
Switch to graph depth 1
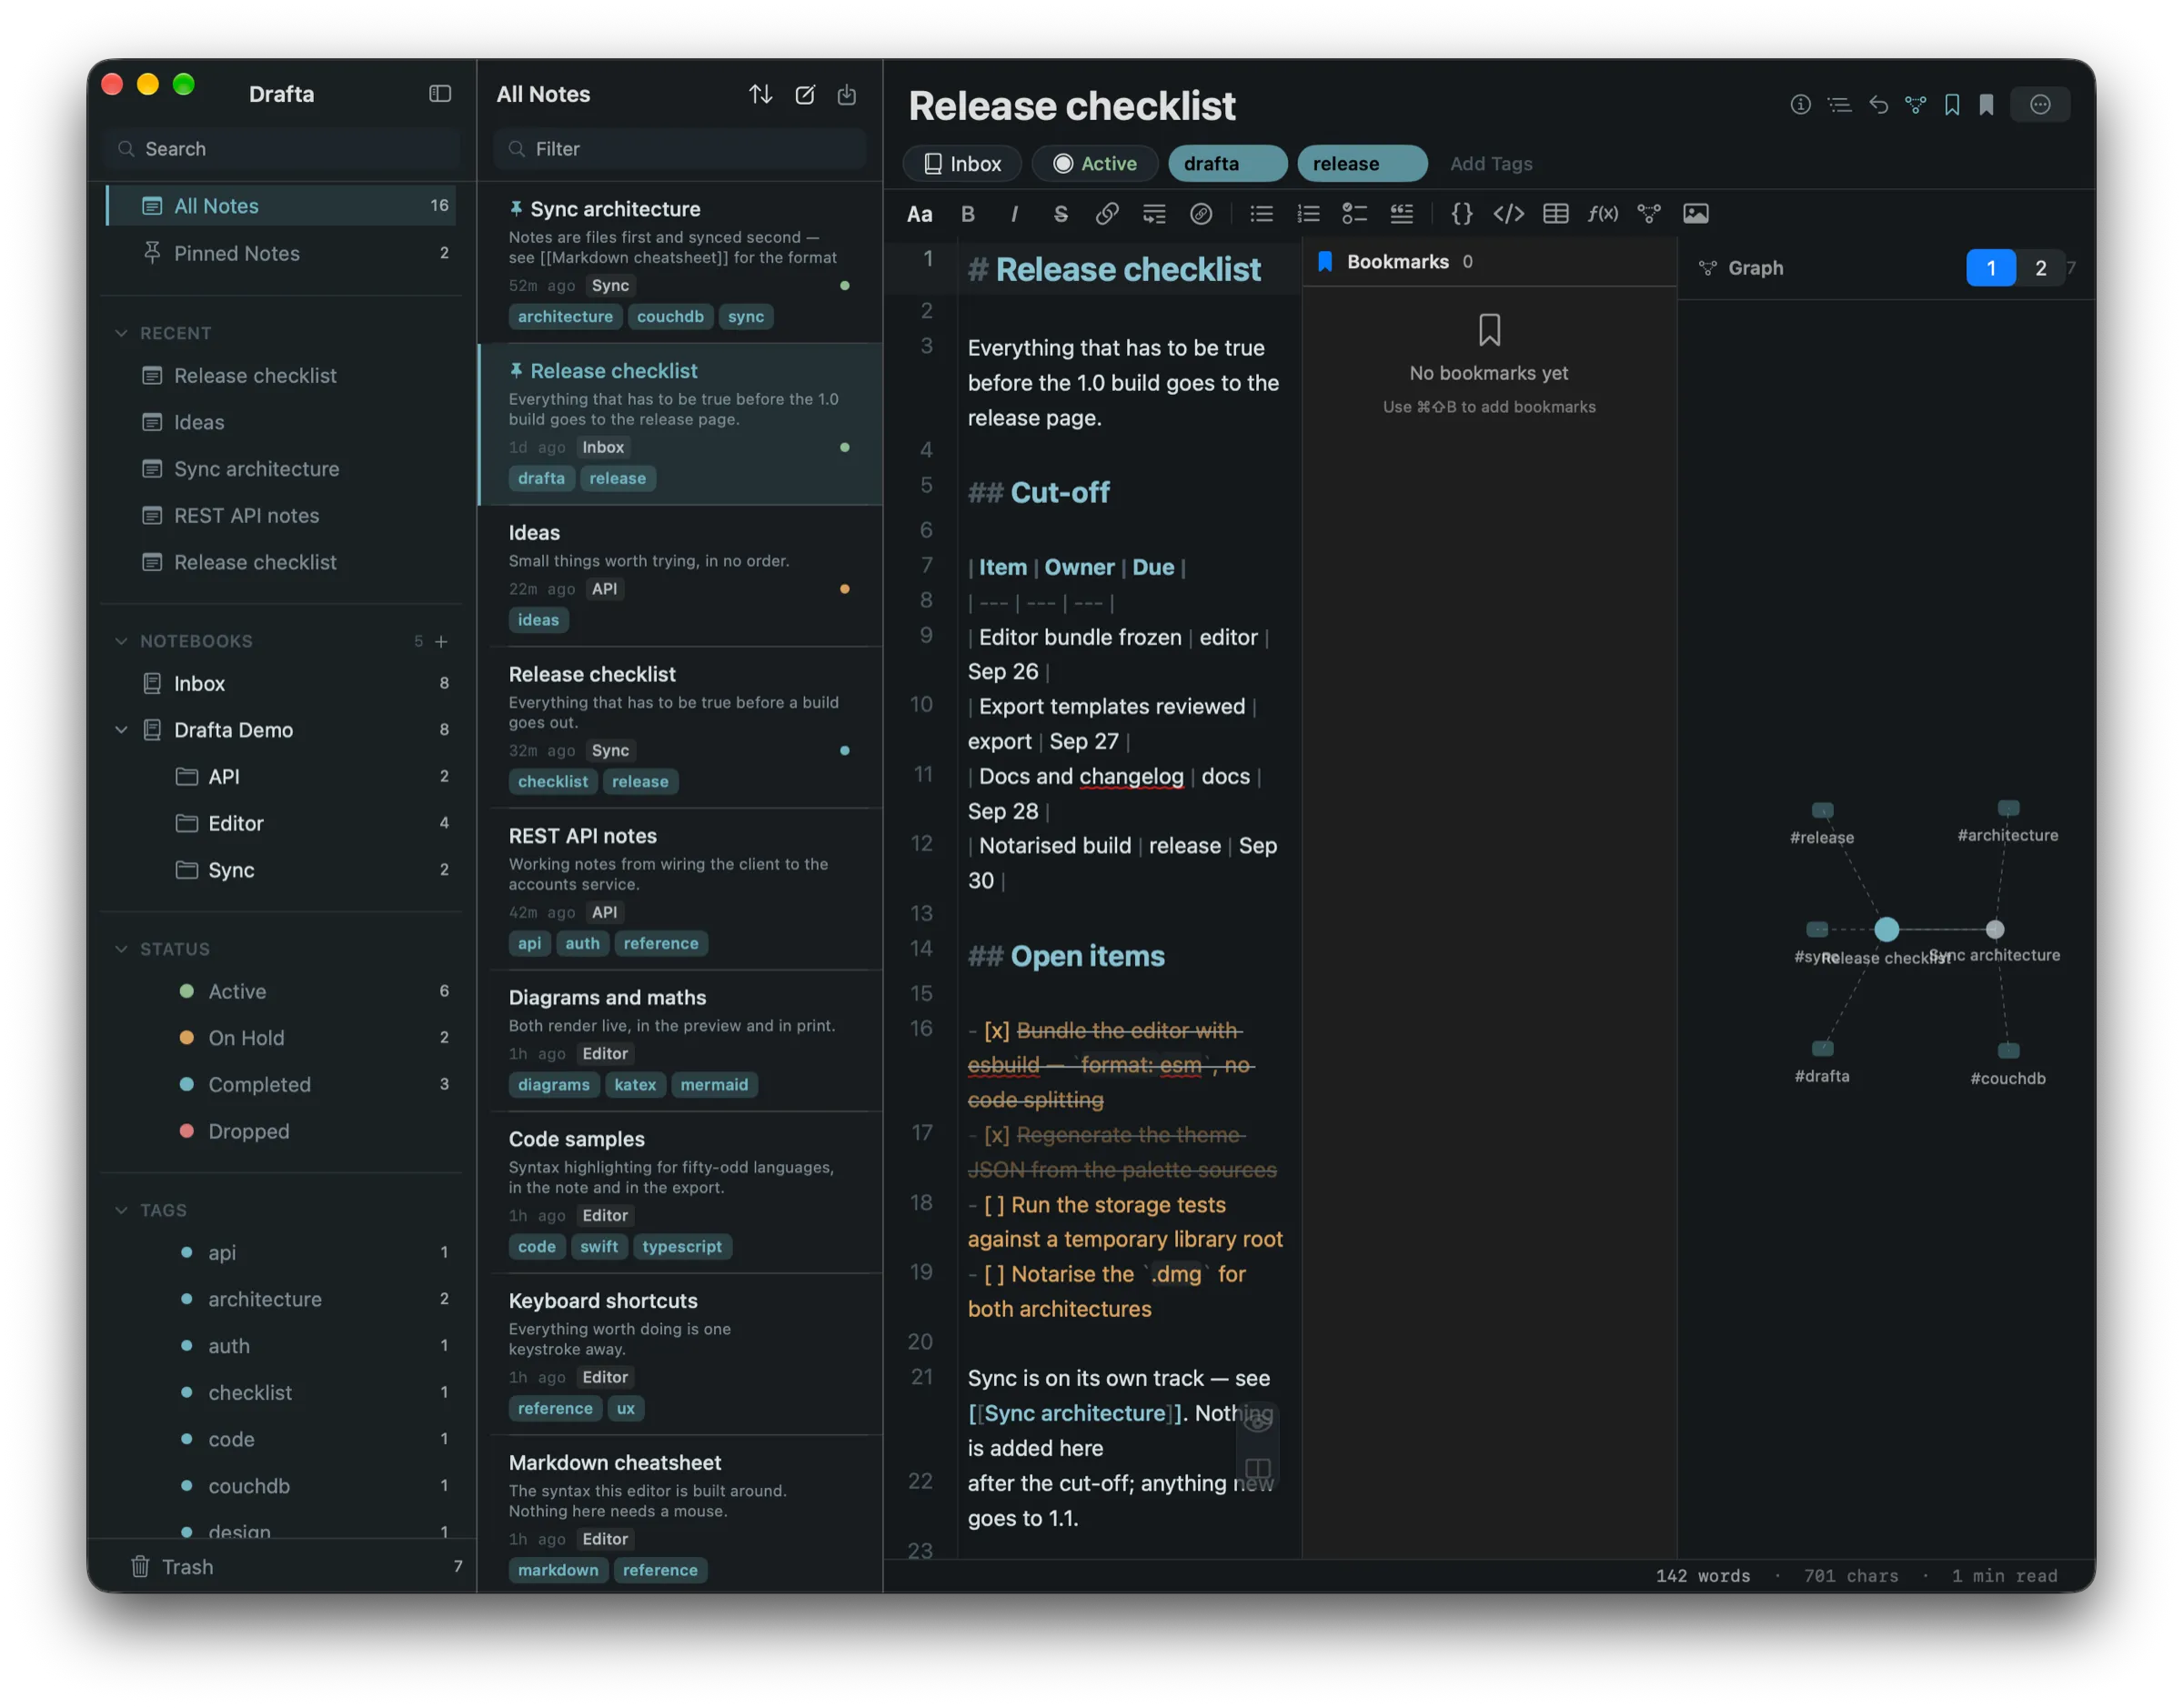(1990, 268)
